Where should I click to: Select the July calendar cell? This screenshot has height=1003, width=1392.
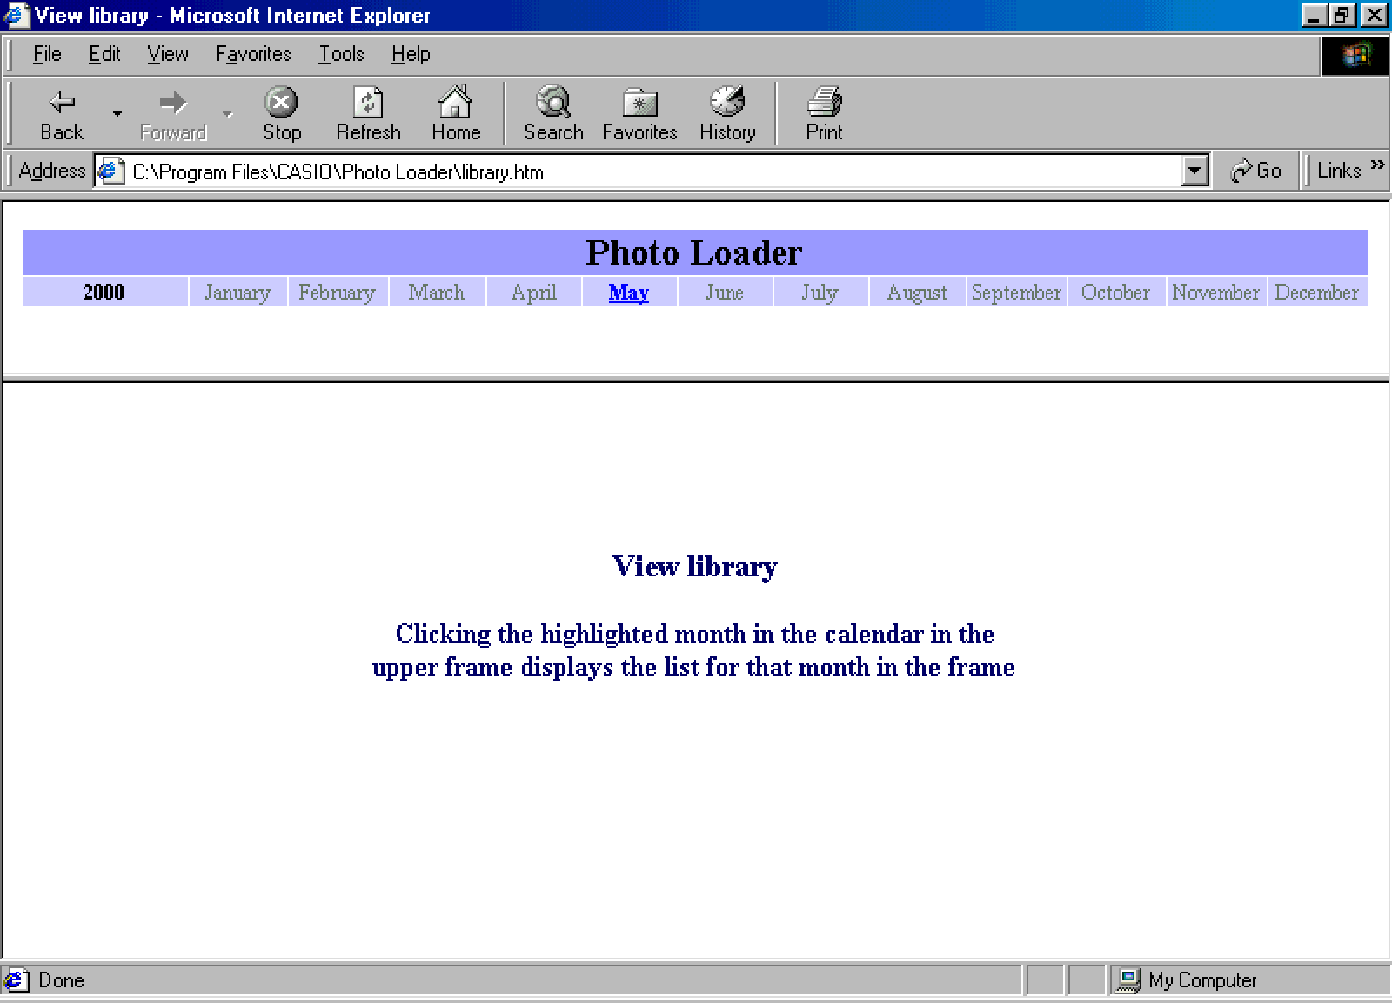(820, 292)
